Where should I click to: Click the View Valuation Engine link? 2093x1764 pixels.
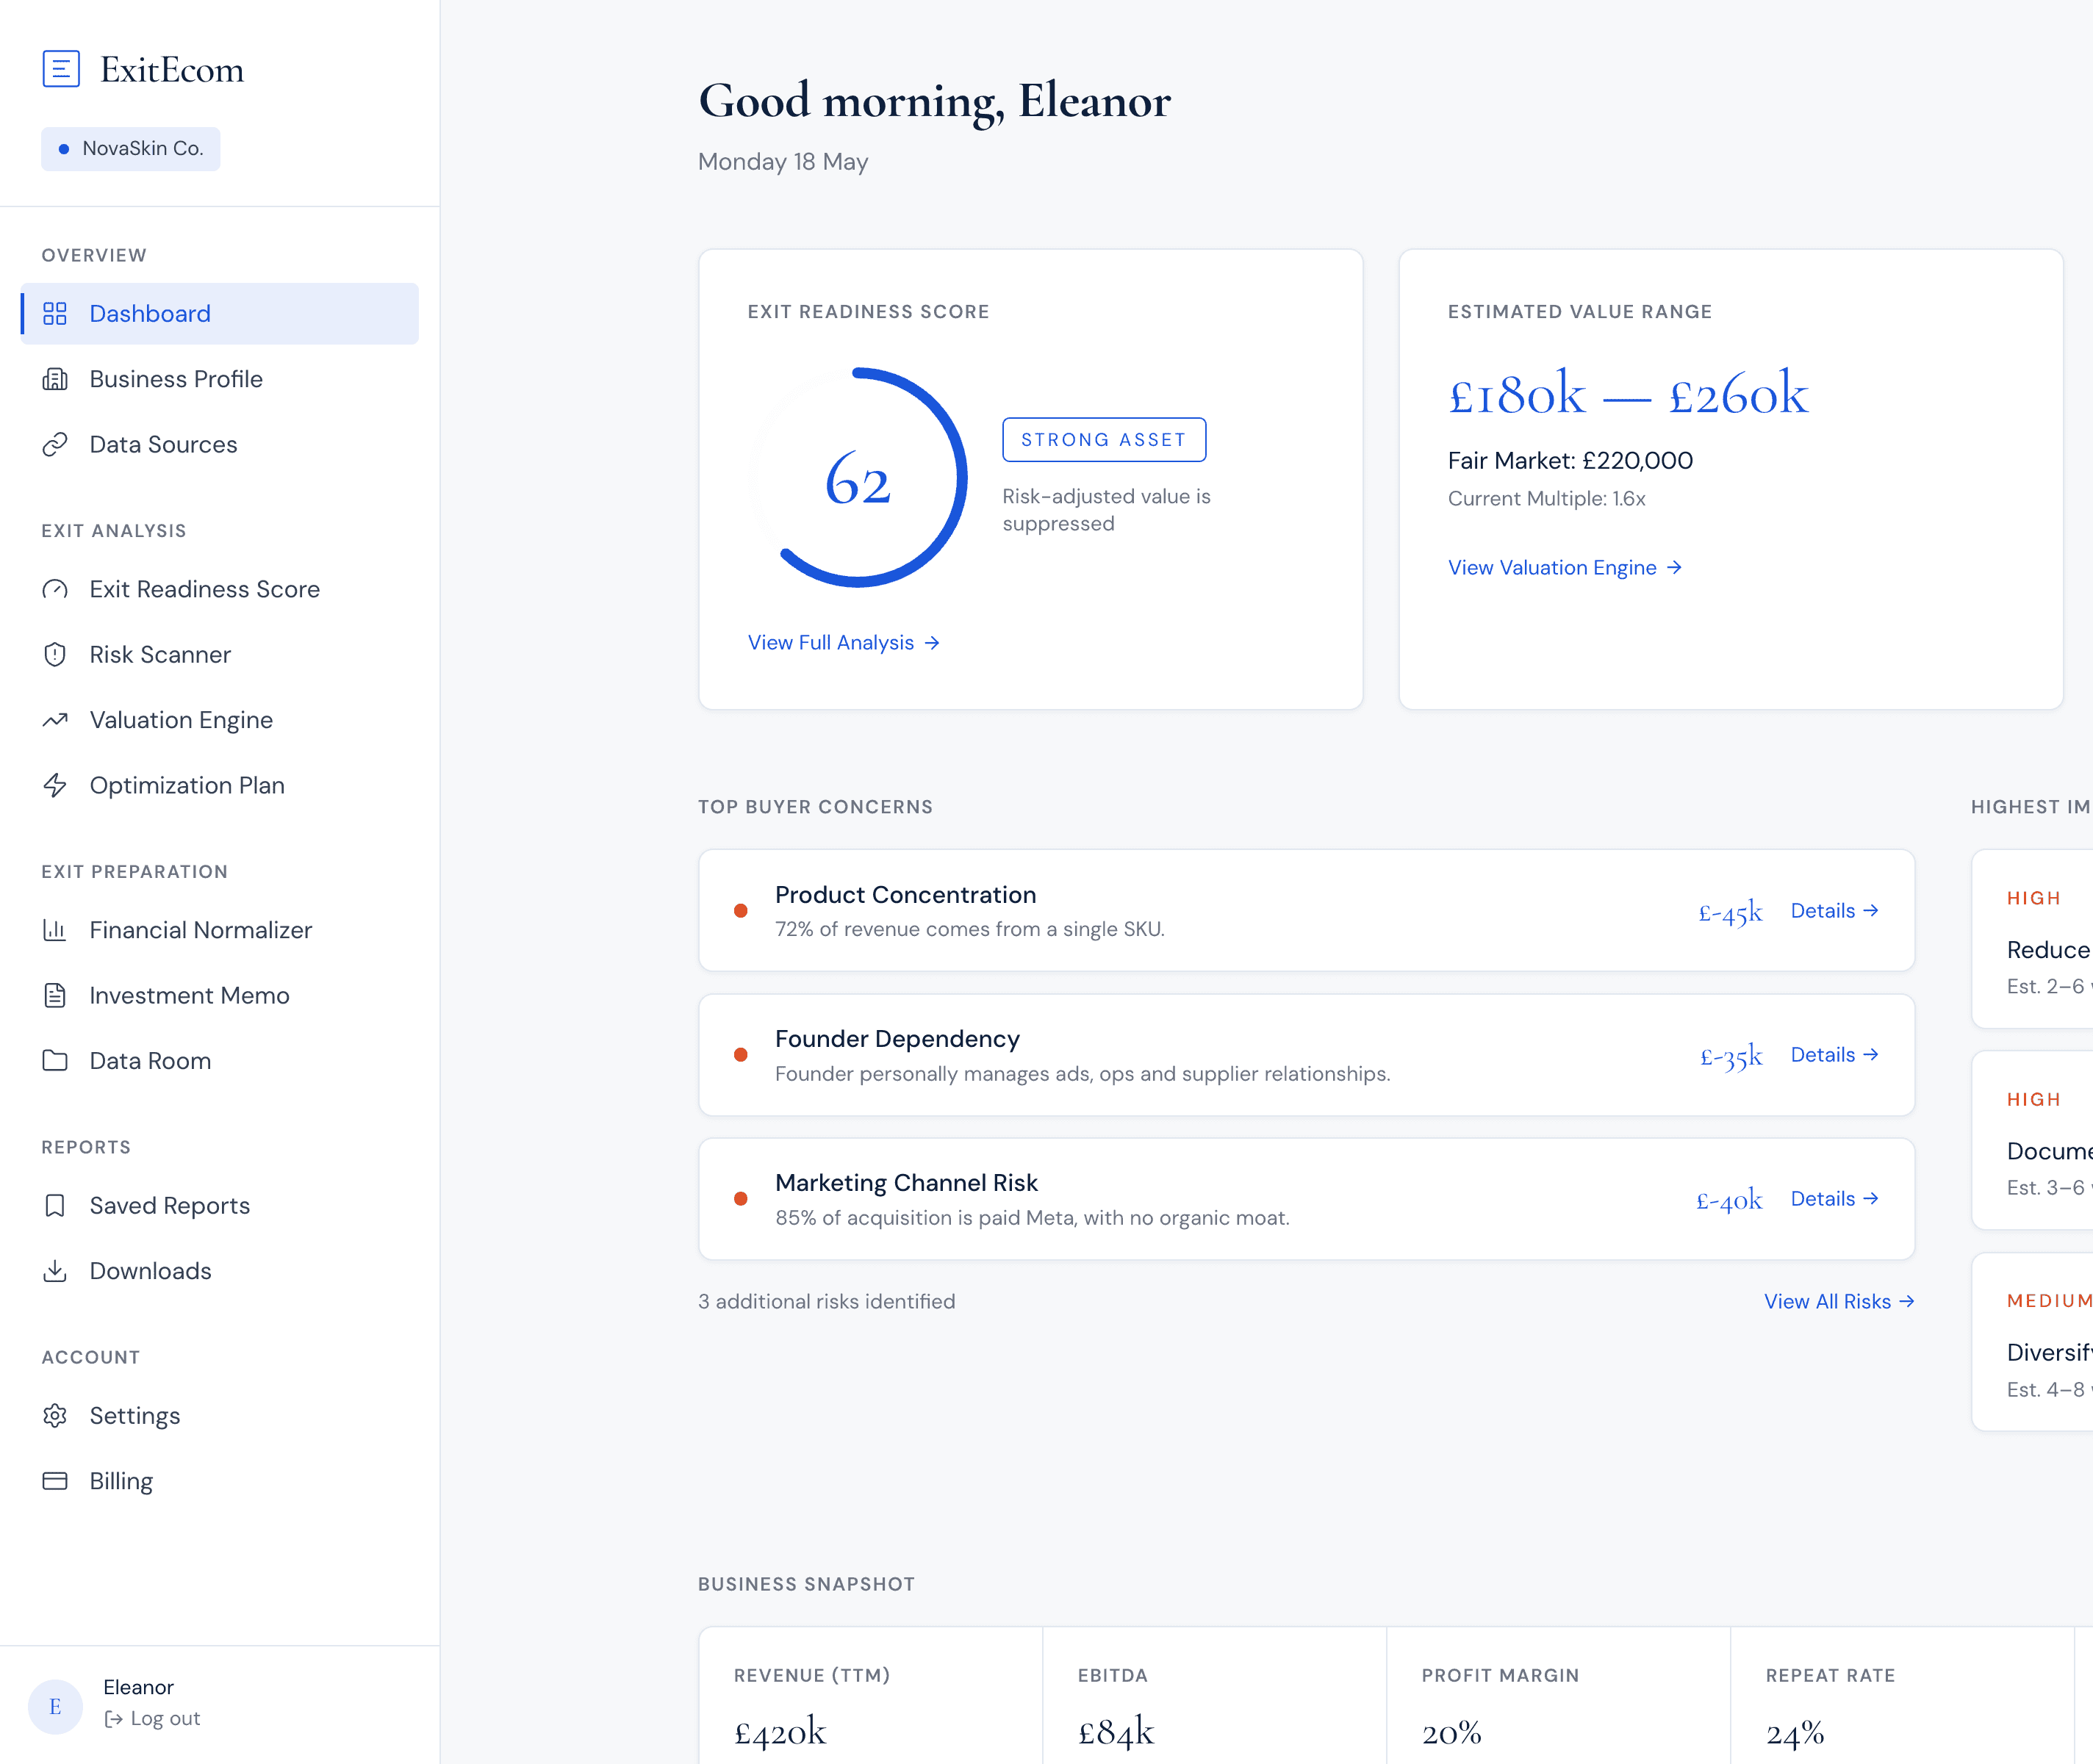pos(1565,568)
